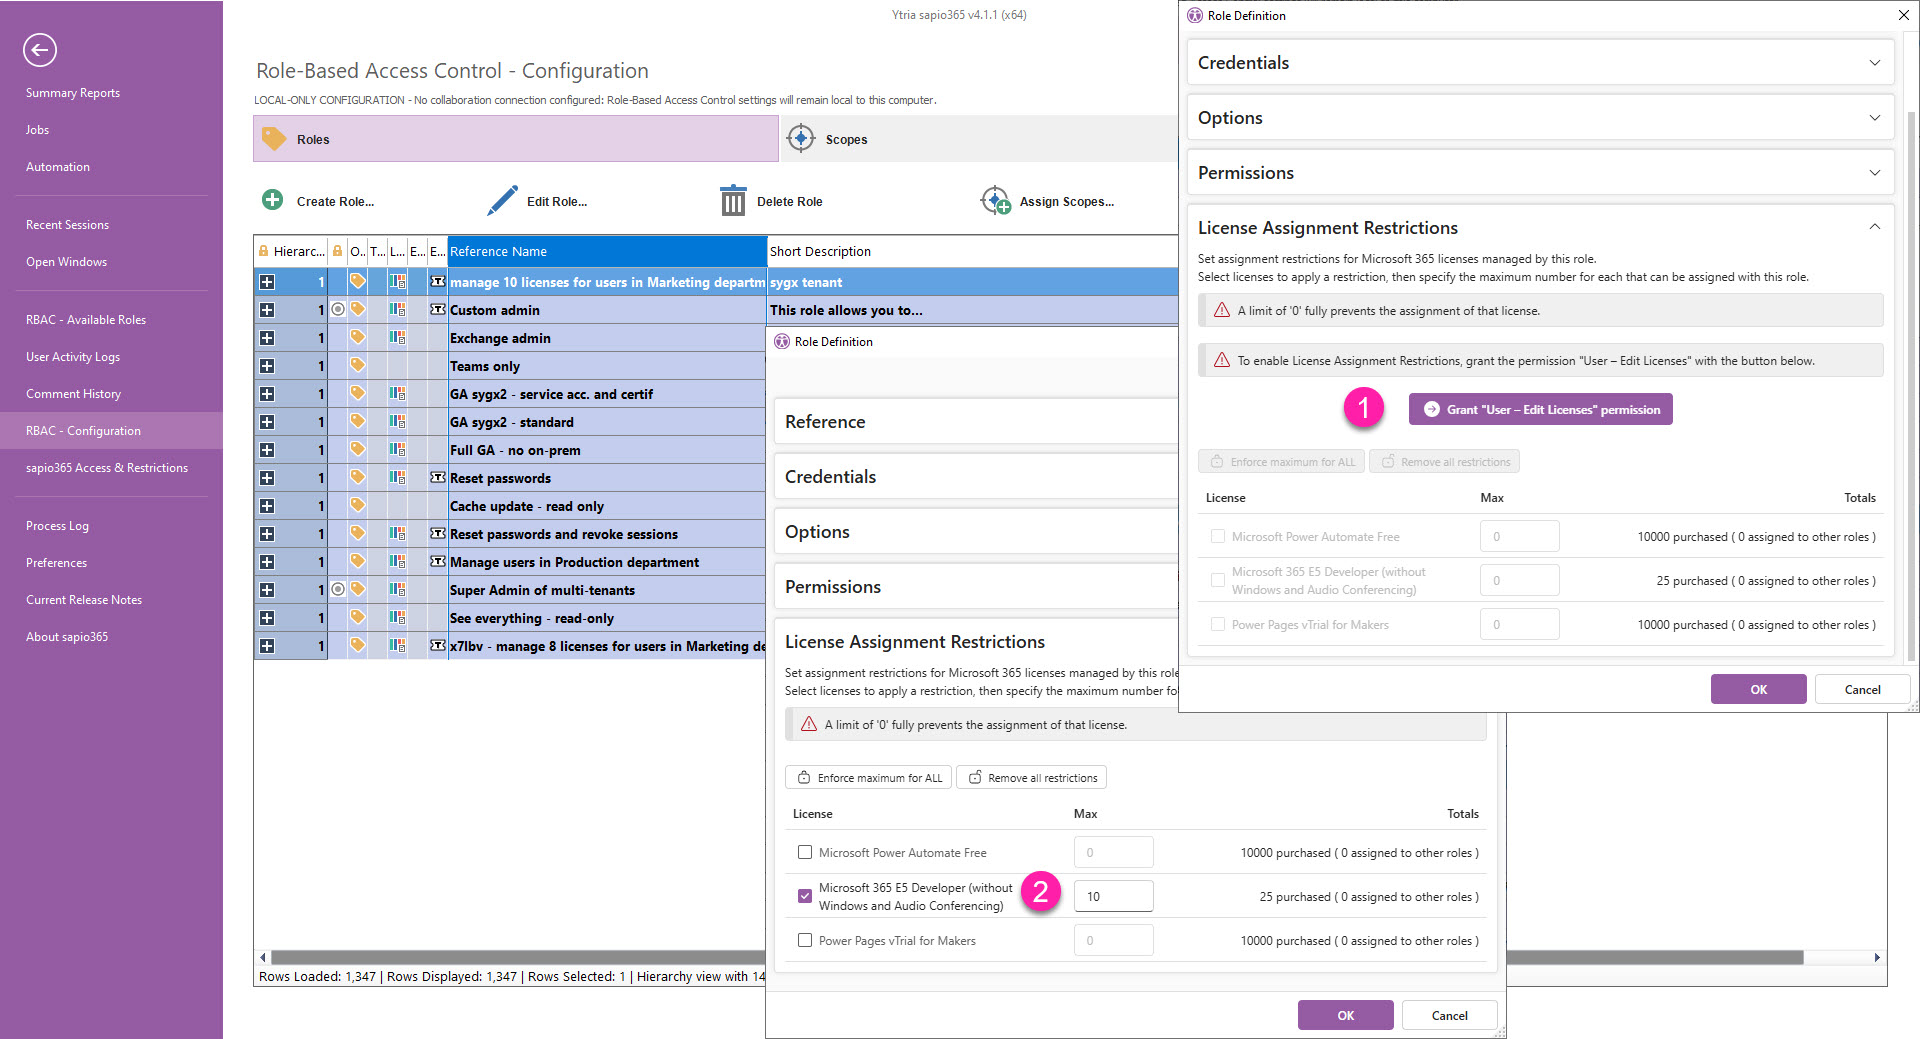The height and width of the screenshot is (1039, 1920).
Task: Expand the Custom admin row hierarchy
Action: [267, 310]
